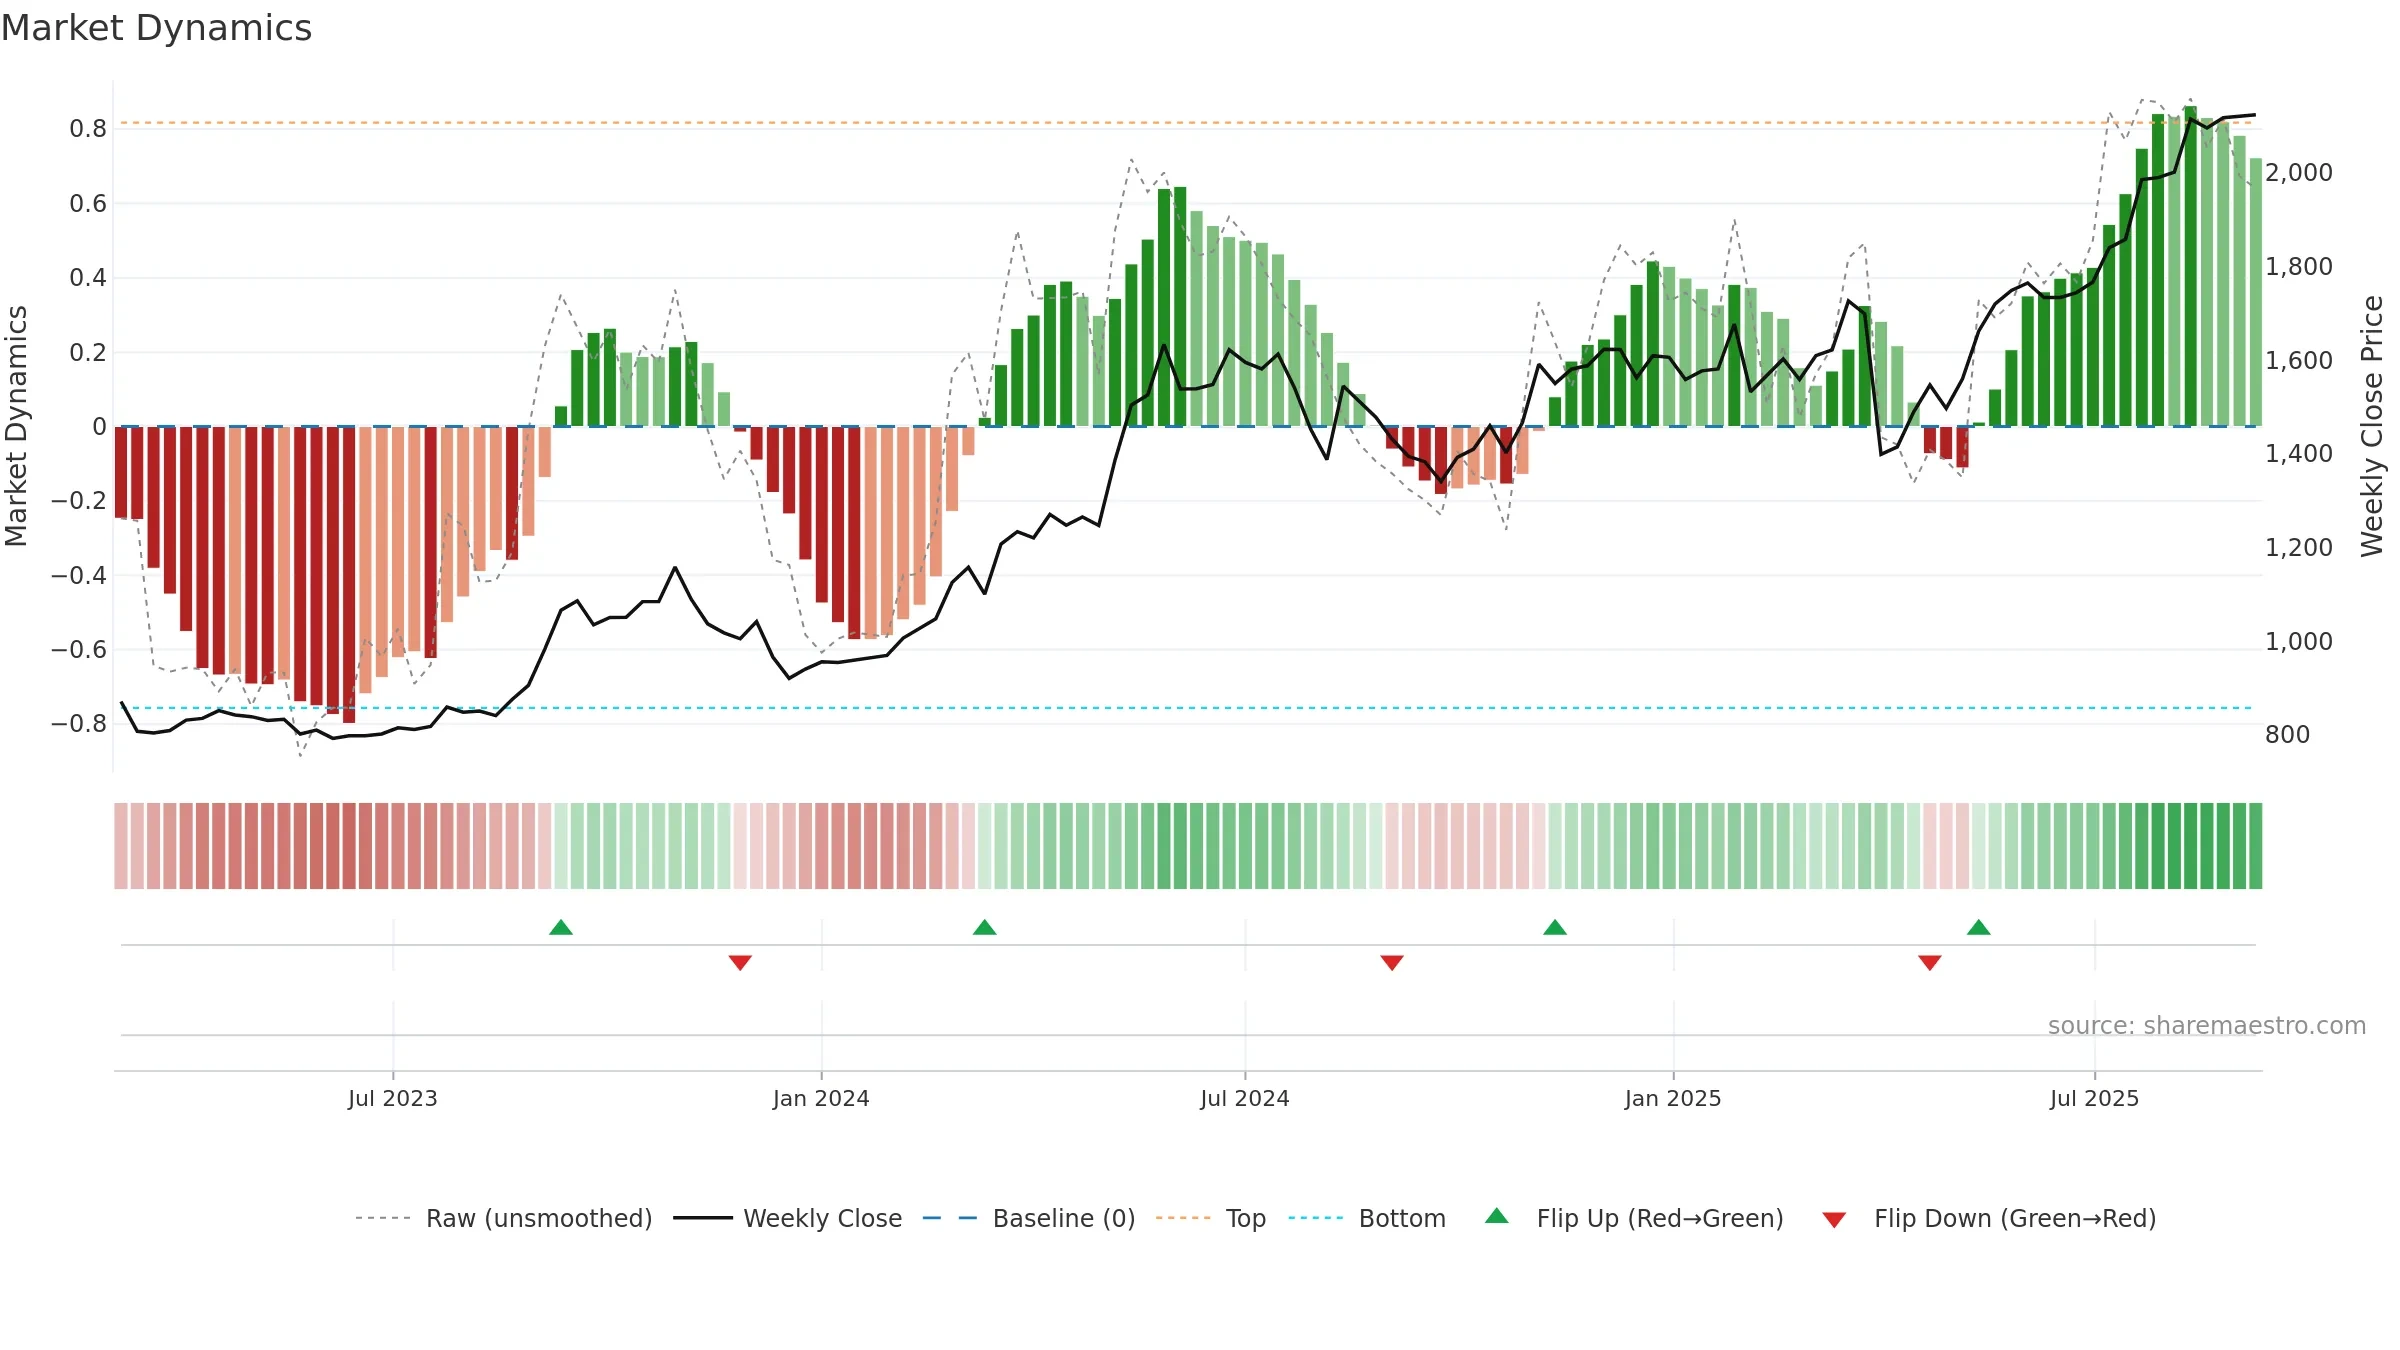Viewport: 2400px width, 1350px height.
Task: Toggle the Baseline (0) legend entry
Action: (1028, 1218)
